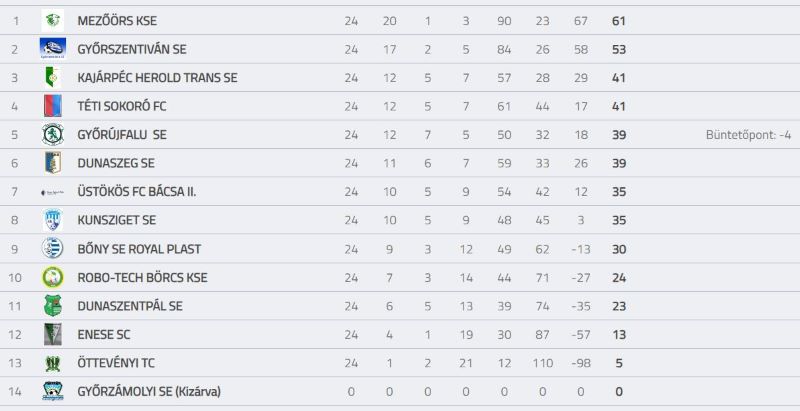Open the Dunaszentpál SE green crest
Image resolution: width=800 pixels, height=411 pixels.
click(53, 306)
